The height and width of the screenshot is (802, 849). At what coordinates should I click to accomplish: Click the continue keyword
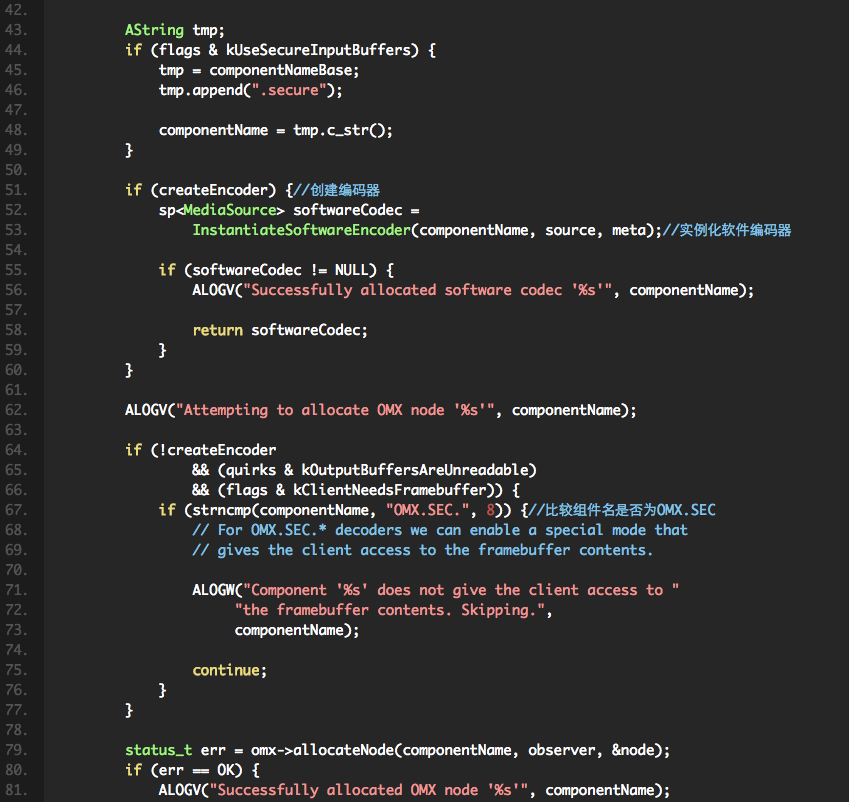coord(227,670)
